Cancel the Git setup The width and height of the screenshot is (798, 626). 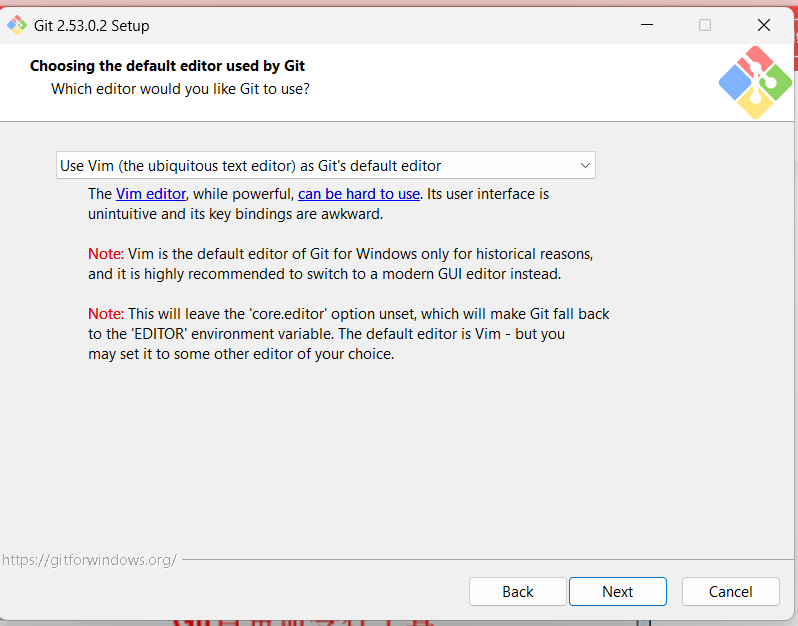click(x=730, y=591)
